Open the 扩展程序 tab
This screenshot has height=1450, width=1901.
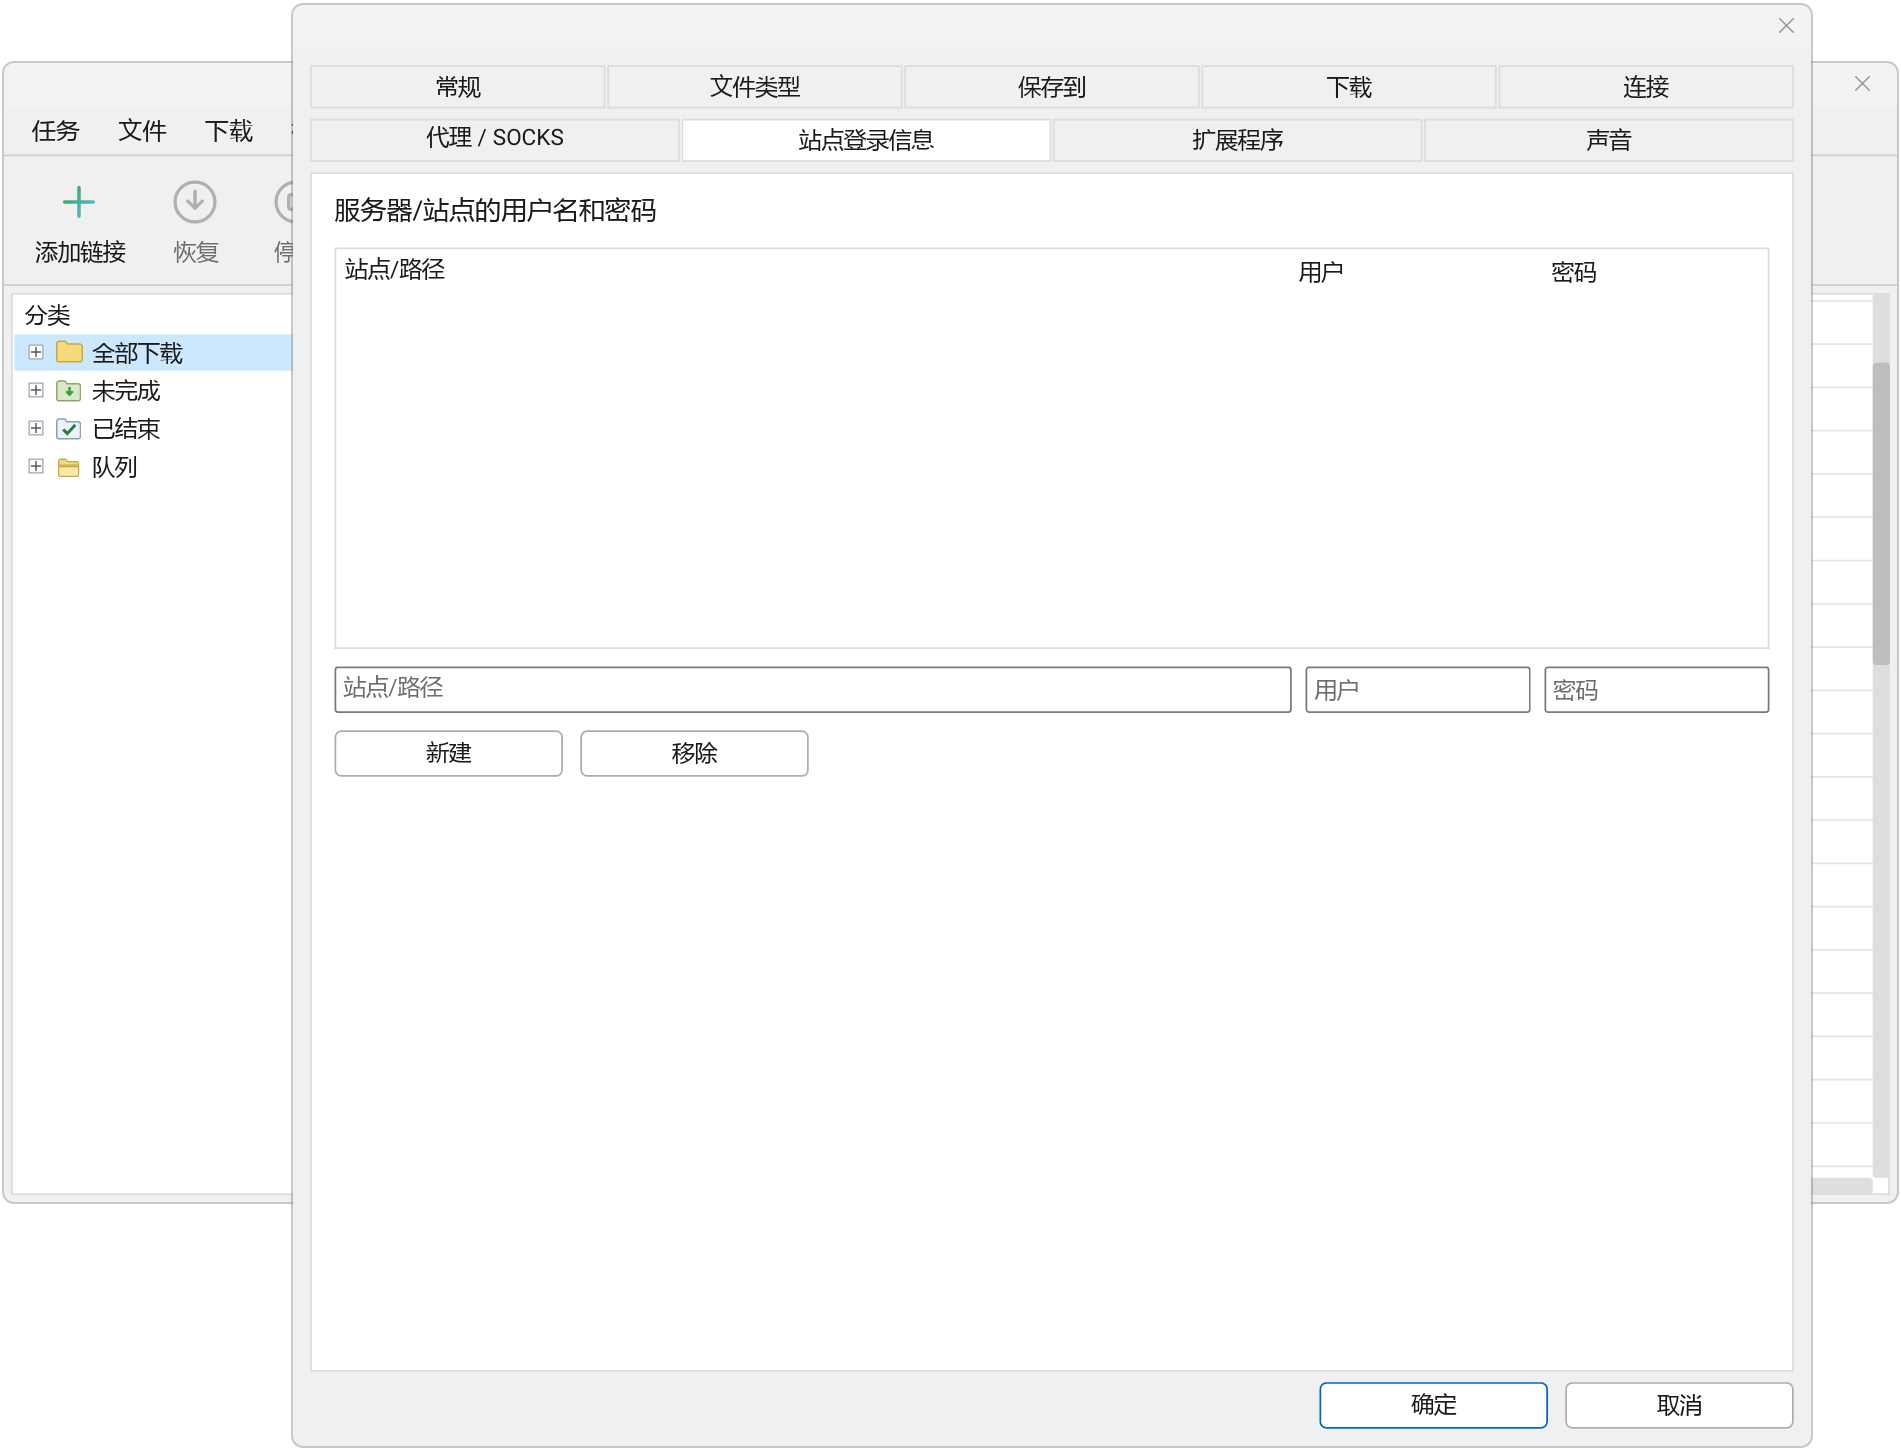pos(1238,139)
